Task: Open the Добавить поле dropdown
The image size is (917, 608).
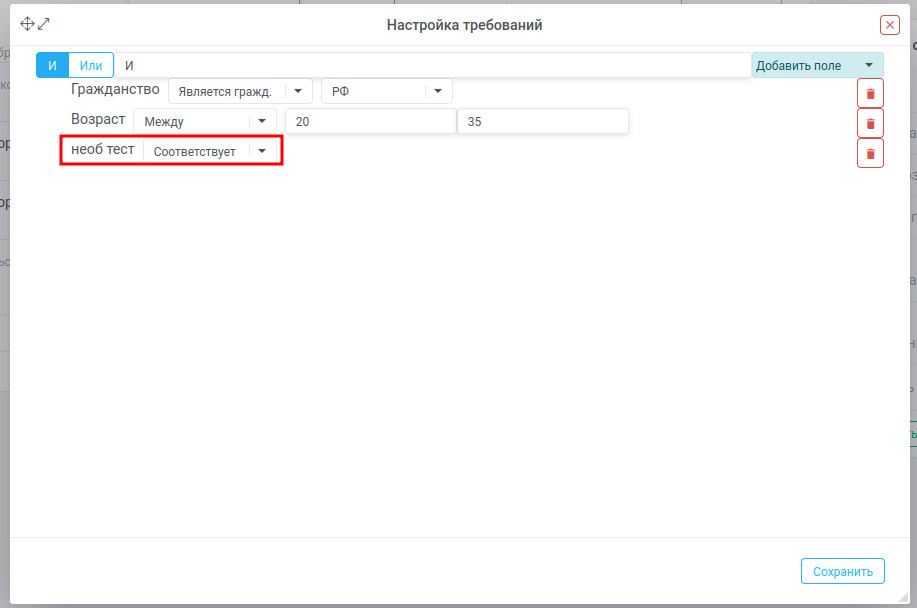Action: [817, 65]
